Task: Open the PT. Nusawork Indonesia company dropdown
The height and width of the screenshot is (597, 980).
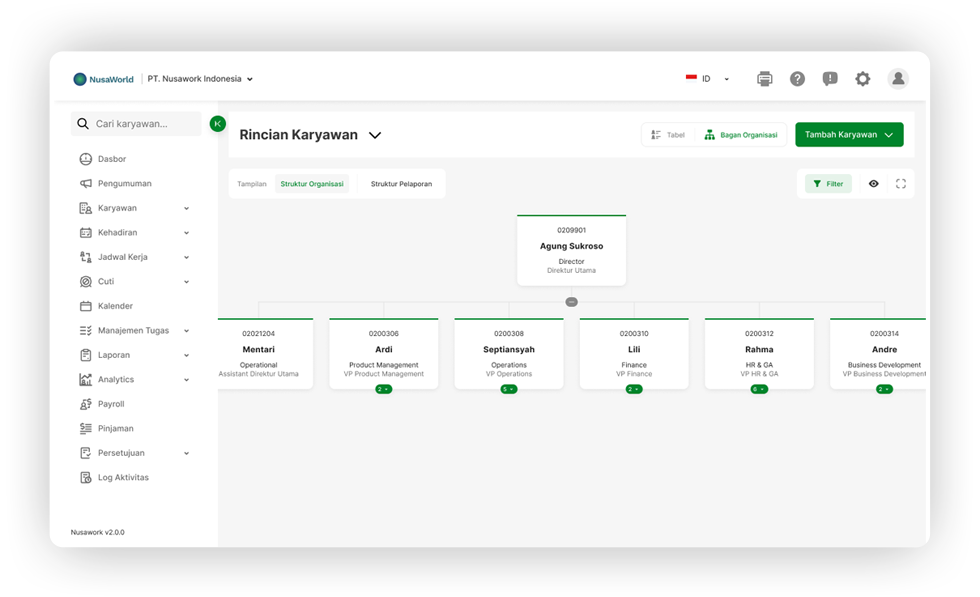Action: pos(200,79)
